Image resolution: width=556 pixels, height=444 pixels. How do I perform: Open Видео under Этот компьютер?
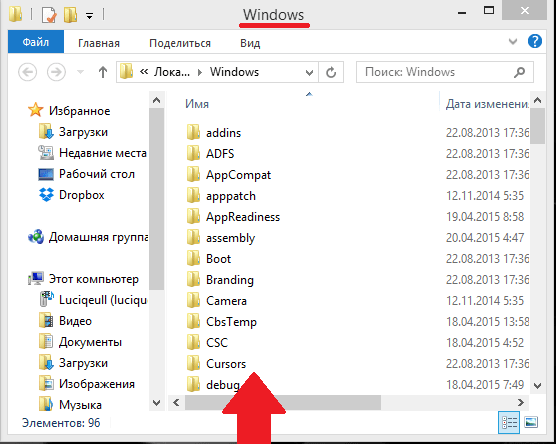(75, 321)
